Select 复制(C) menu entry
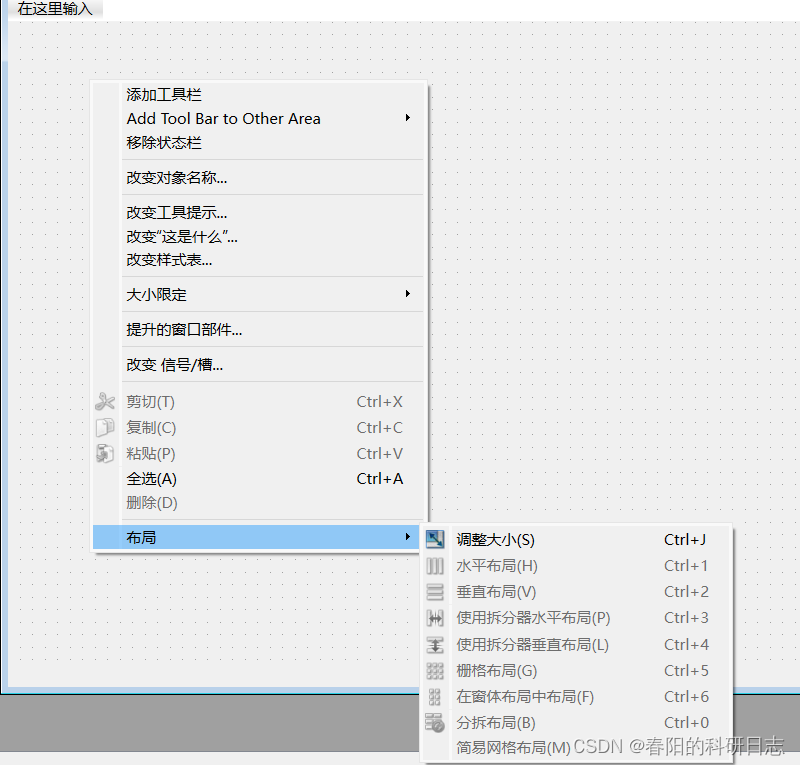 (x=259, y=428)
